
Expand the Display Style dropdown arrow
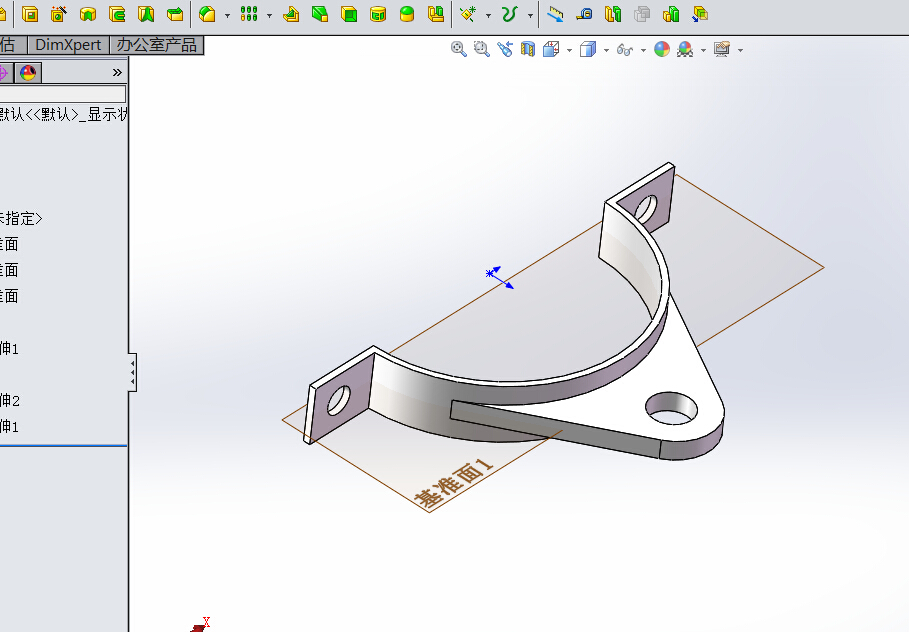(x=606, y=50)
